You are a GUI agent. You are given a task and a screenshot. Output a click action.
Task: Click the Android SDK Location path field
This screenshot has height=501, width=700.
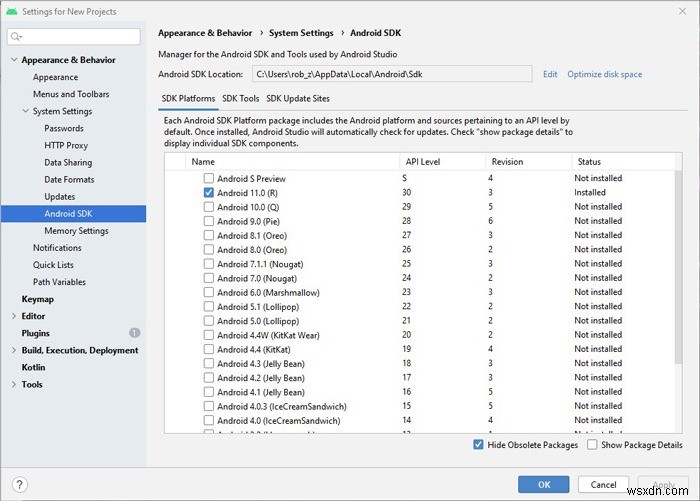pyautogui.click(x=392, y=74)
